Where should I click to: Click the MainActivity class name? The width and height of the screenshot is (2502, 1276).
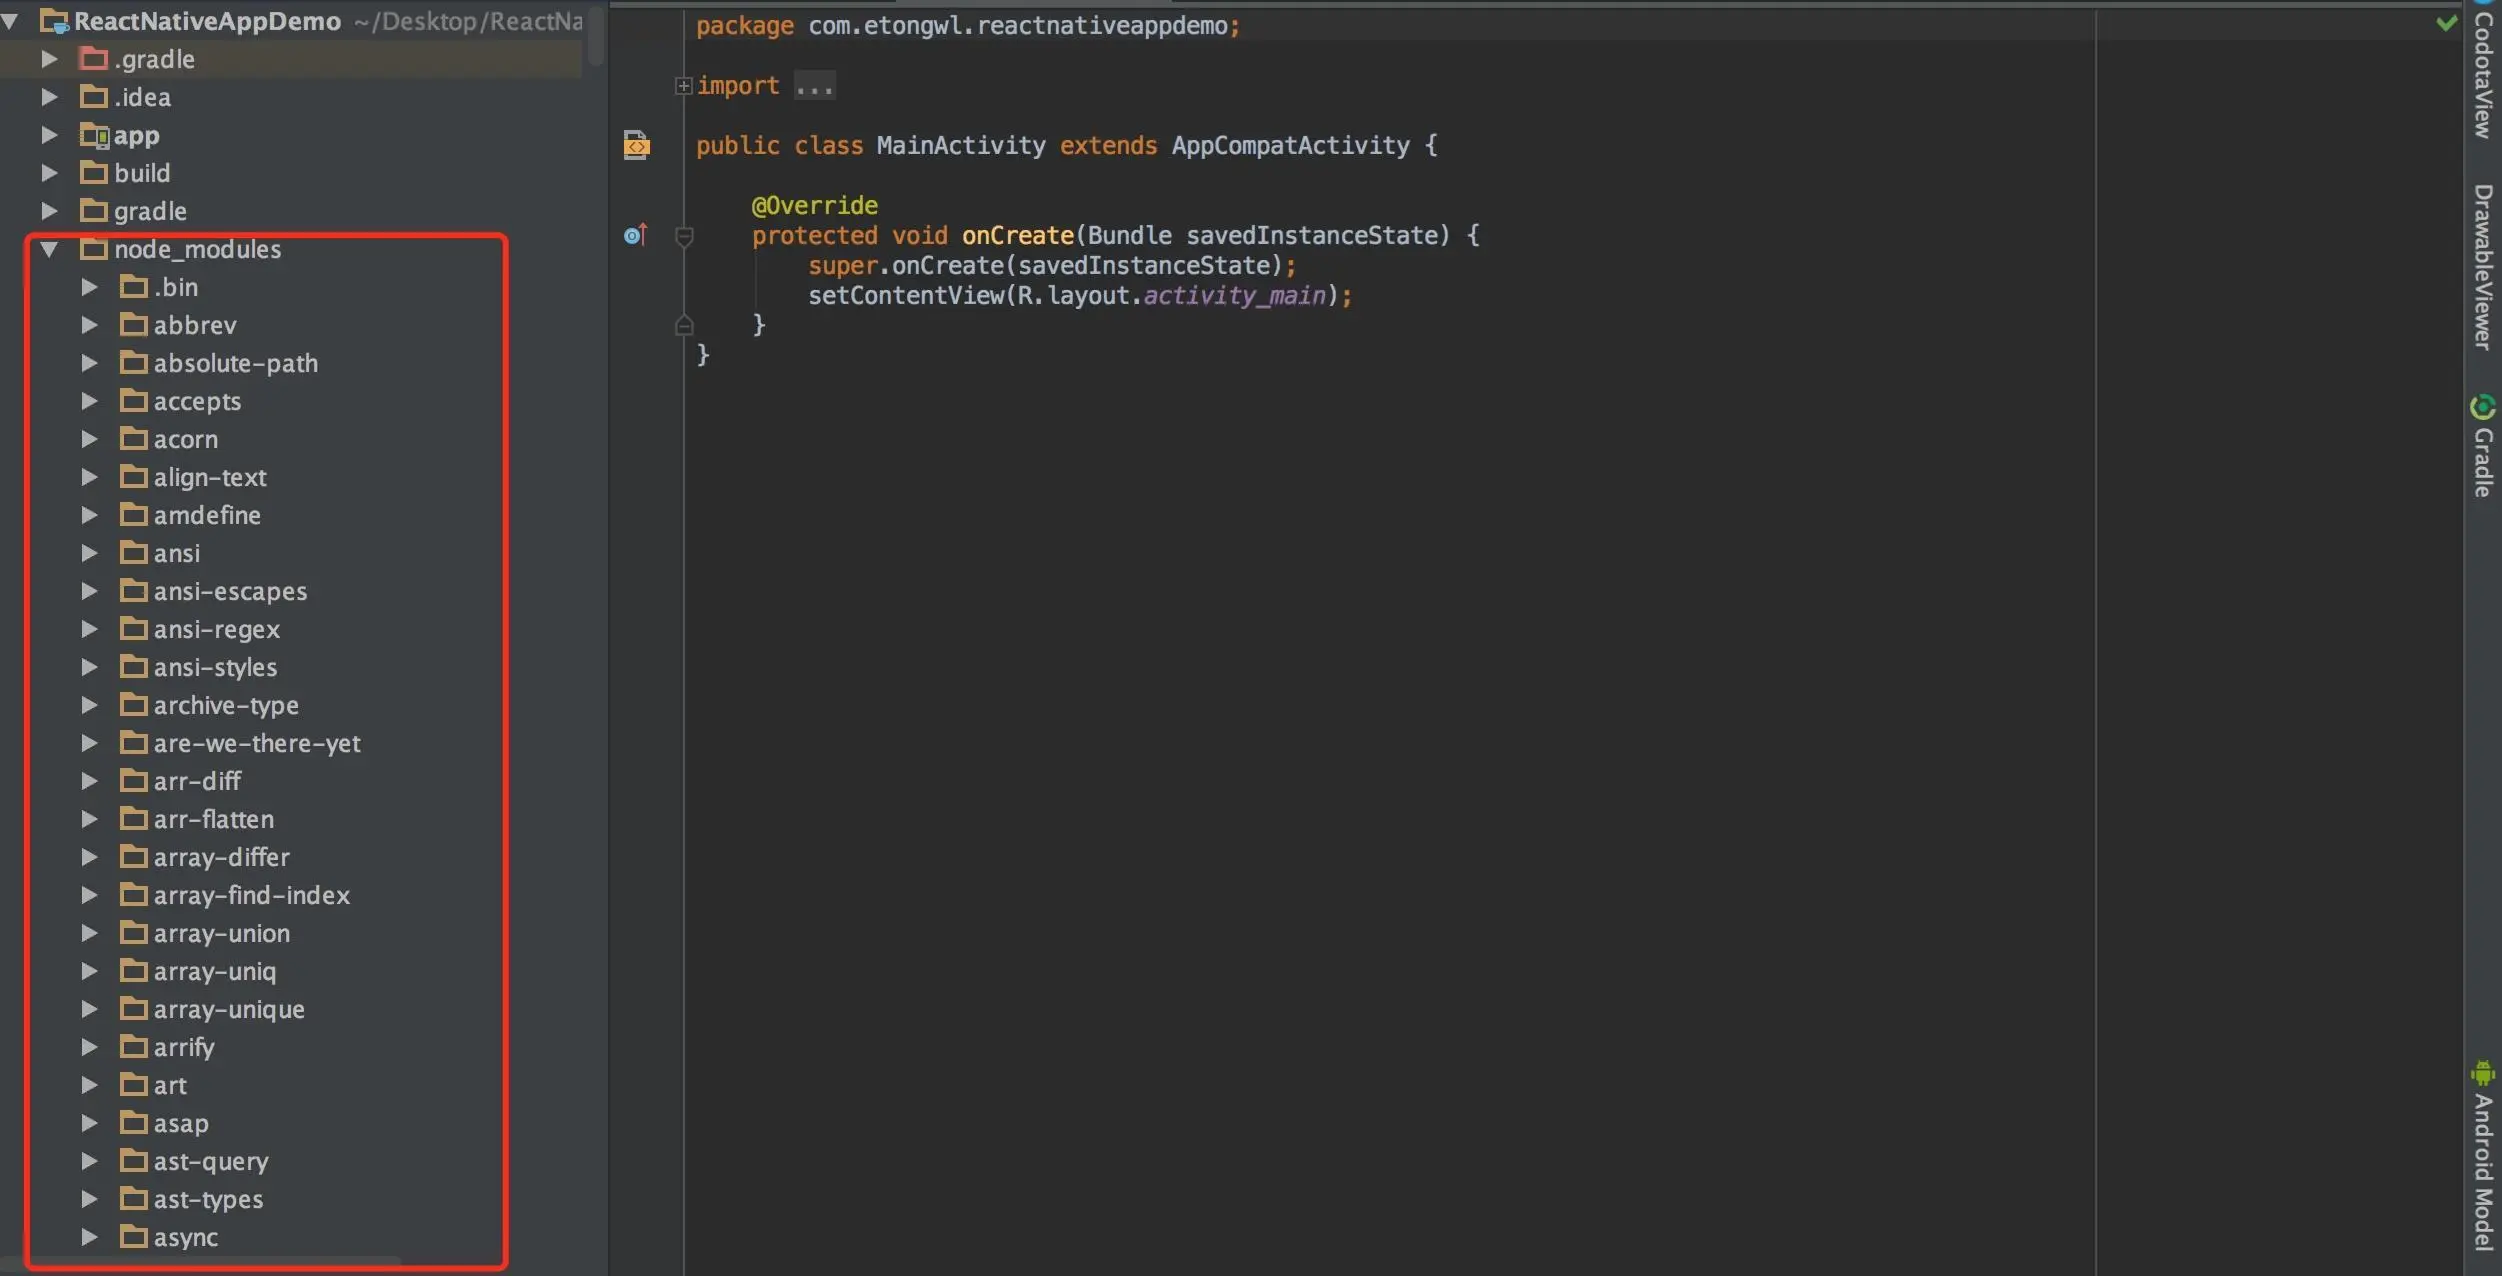point(961,146)
